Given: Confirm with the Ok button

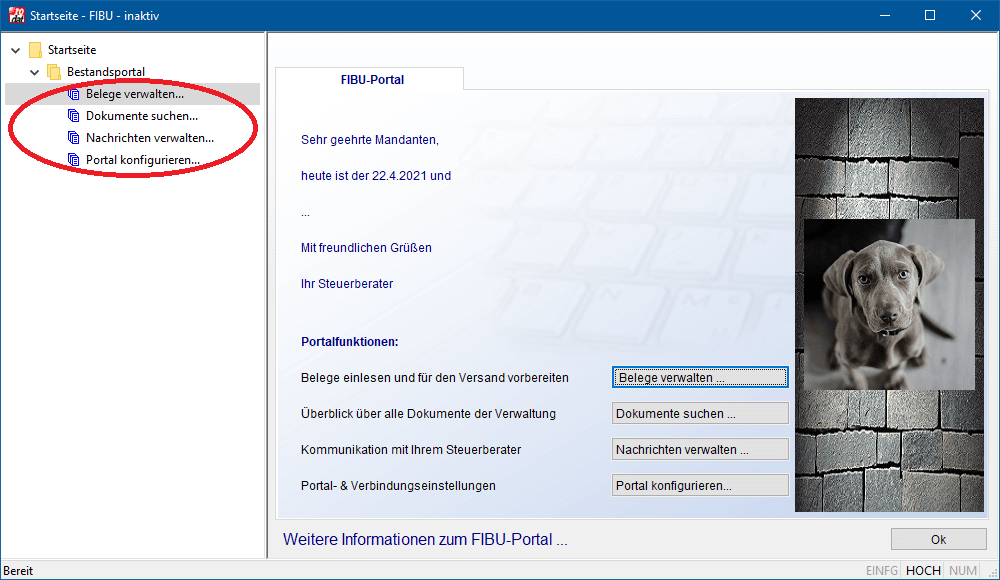Looking at the screenshot, I should (938, 539).
